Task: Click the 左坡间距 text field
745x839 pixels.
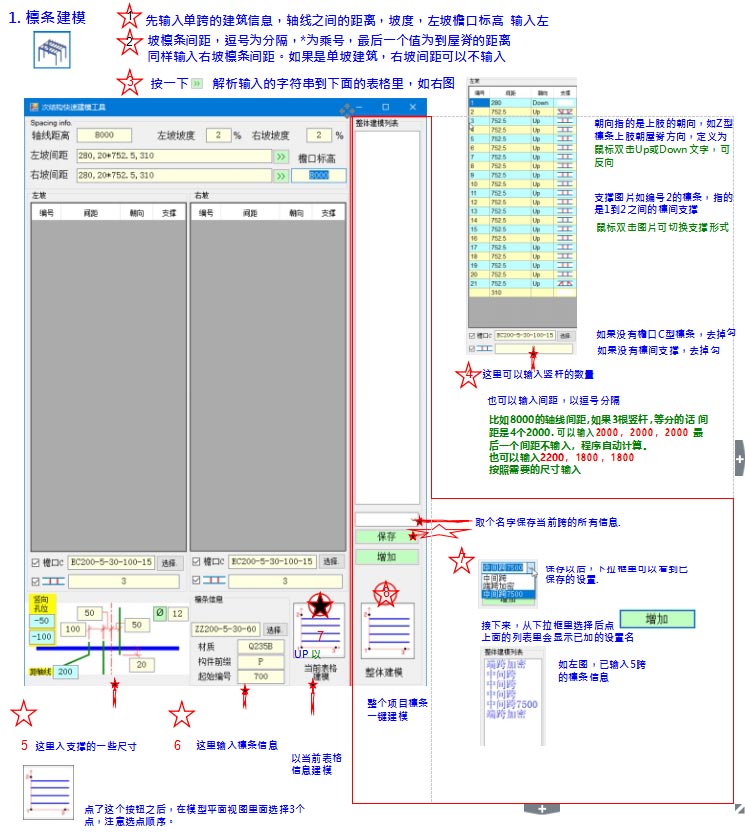Action: click(174, 156)
